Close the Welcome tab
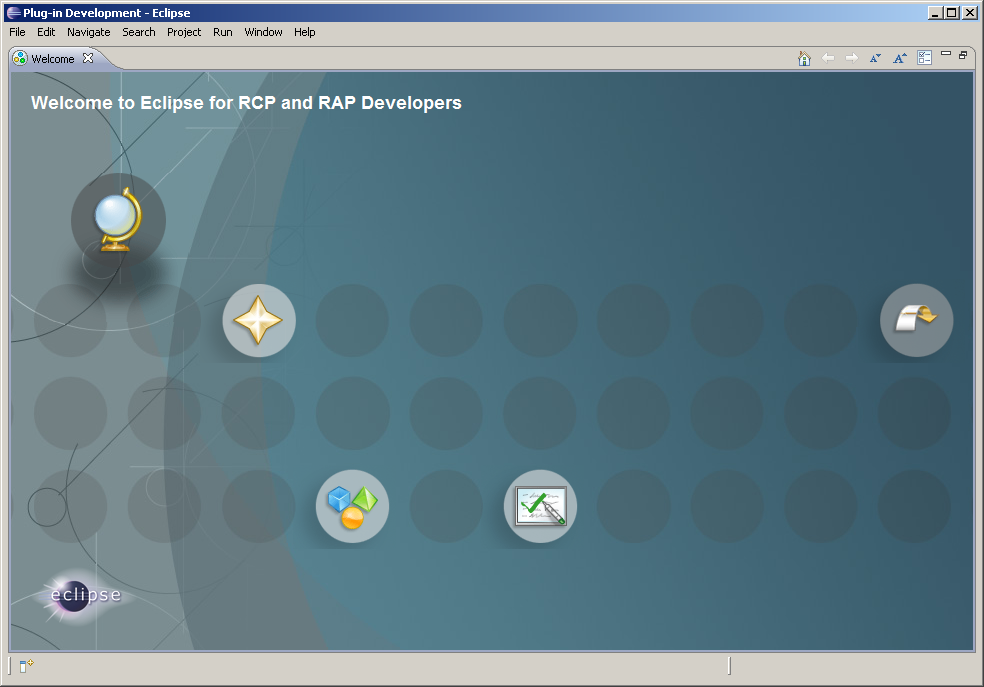The image size is (984, 687). (x=88, y=58)
